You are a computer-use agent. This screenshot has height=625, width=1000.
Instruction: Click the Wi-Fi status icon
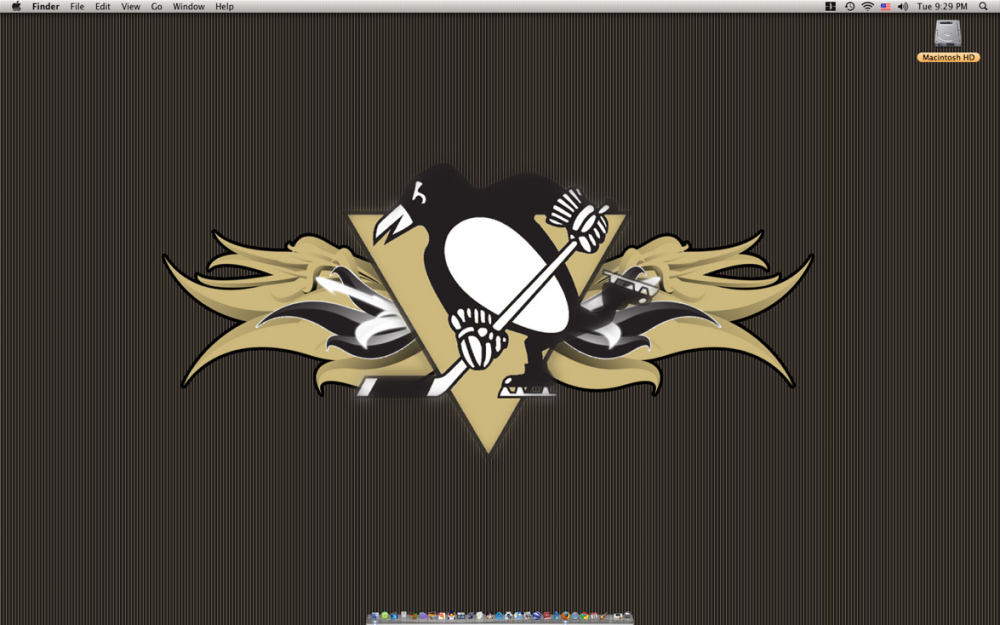click(x=867, y=6)
